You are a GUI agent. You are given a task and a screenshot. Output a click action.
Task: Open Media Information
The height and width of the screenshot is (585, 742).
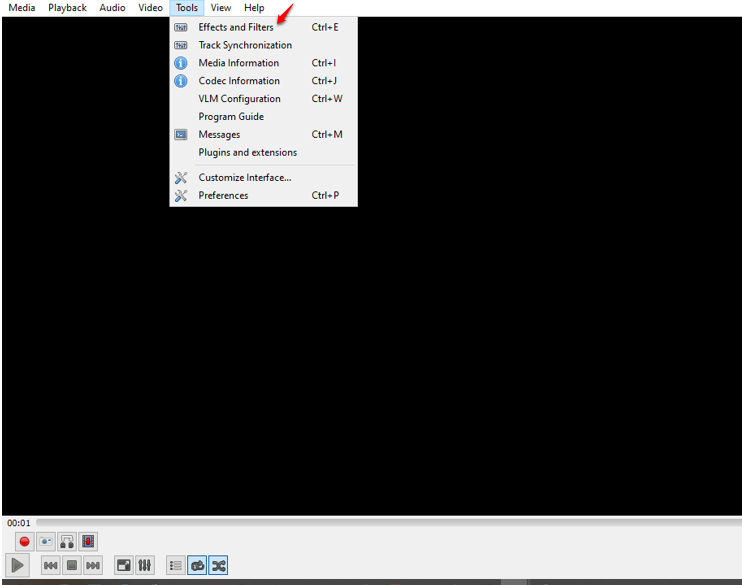tap(264, 63)
